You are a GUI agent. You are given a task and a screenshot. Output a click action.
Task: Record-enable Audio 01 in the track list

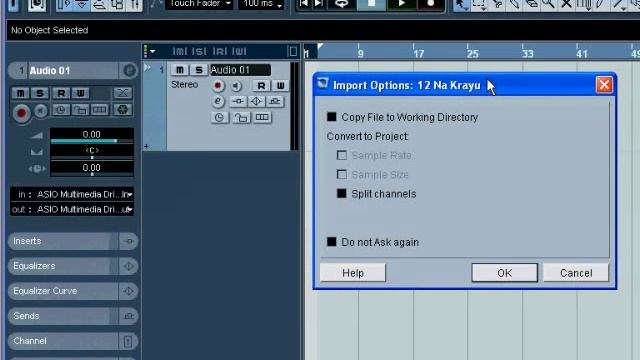[x=218, y=86]
